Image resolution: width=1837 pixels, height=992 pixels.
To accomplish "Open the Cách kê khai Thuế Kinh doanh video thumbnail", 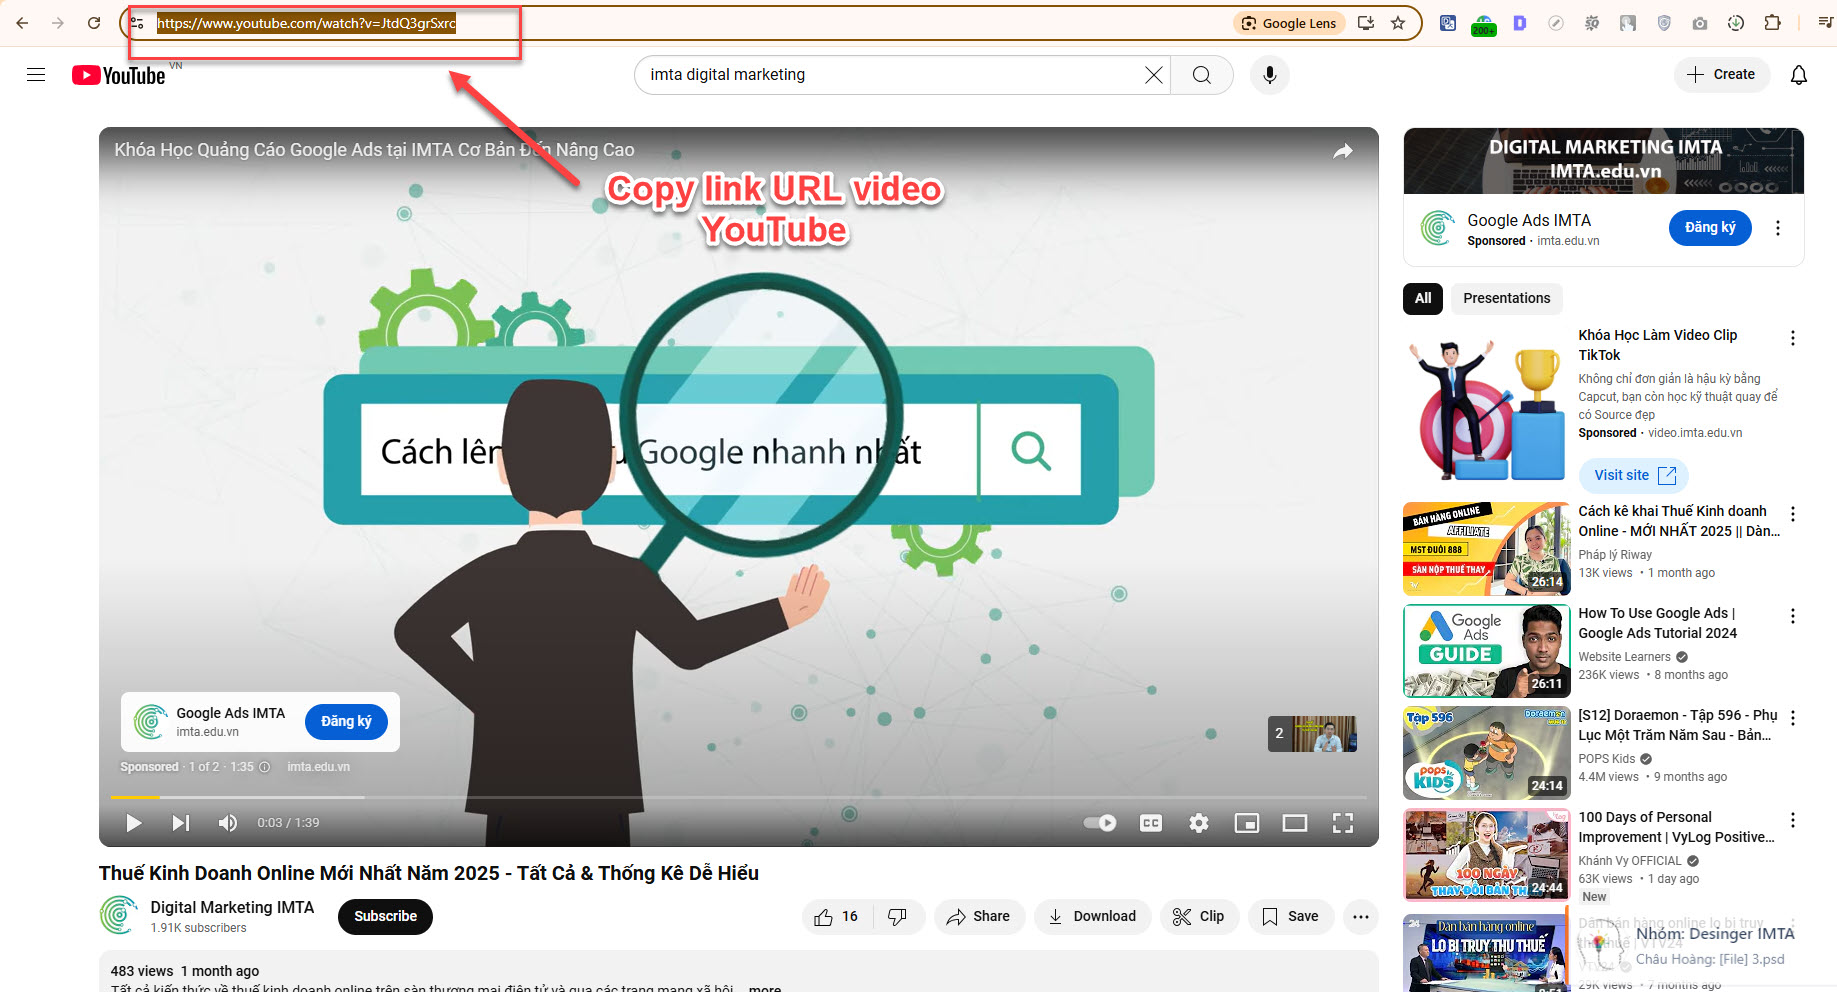I will [x=1486, y=549].
